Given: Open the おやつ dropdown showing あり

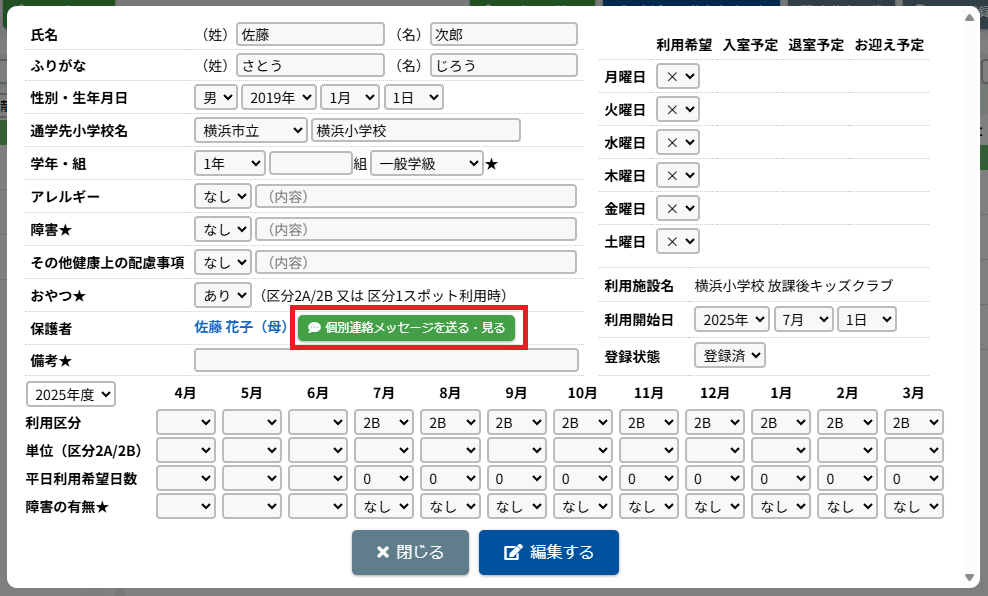Looking at the screenshot, I should [x=222, y=295].
